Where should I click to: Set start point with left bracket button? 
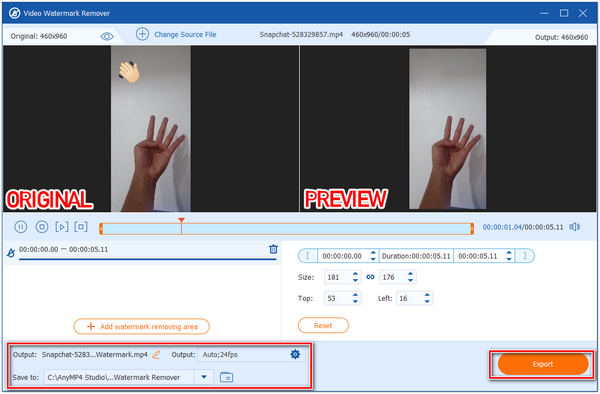(x=308, y=256)
